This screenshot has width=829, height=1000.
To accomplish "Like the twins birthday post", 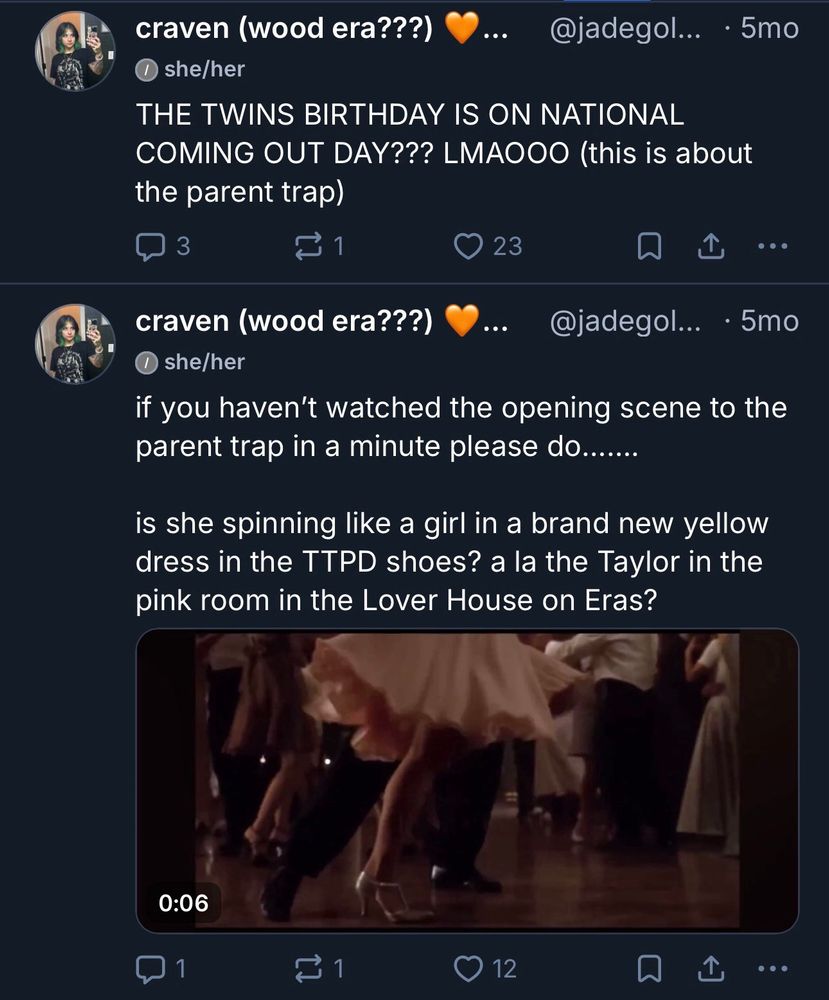I will click(468, 245).
